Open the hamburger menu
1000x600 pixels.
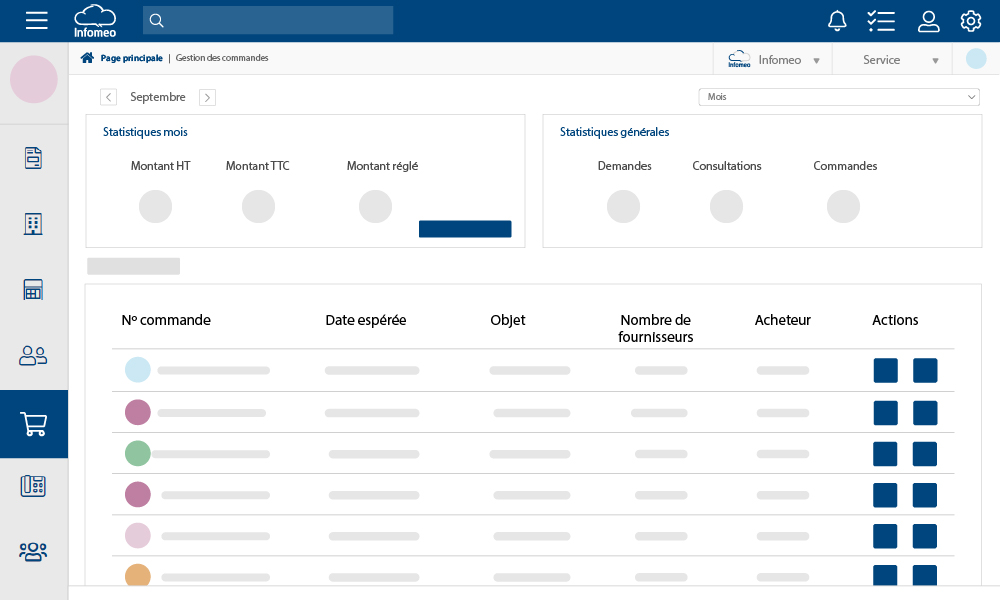tap(36, 20)
